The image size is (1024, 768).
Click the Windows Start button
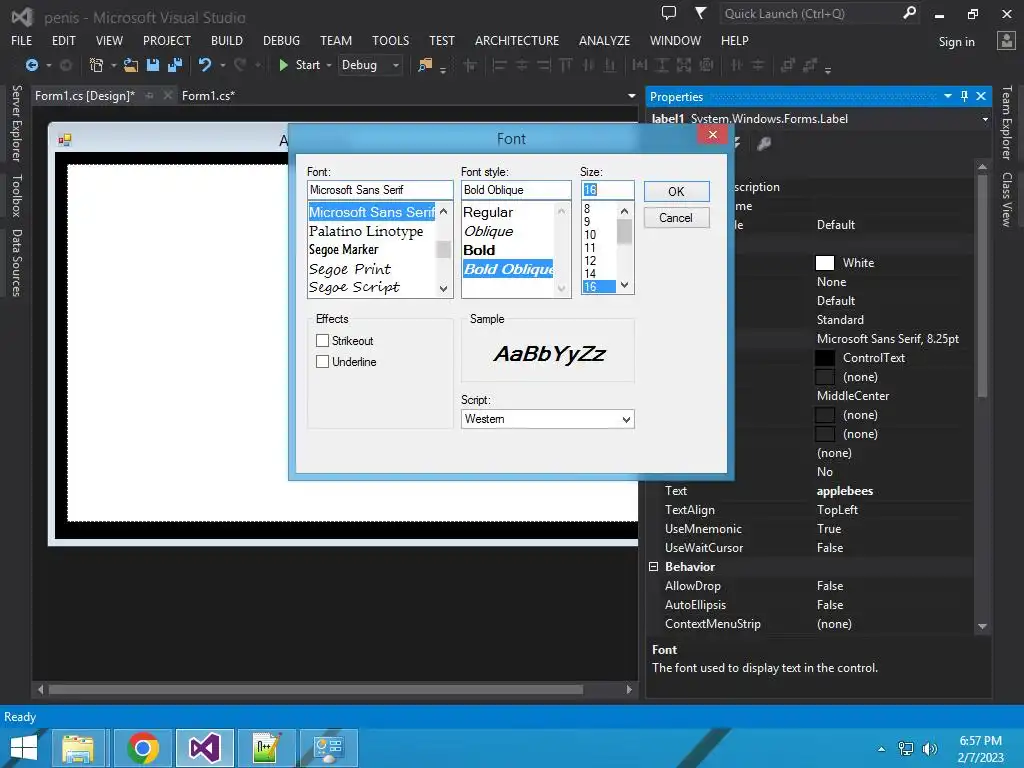pyautogui.click(x=24, y=748)
